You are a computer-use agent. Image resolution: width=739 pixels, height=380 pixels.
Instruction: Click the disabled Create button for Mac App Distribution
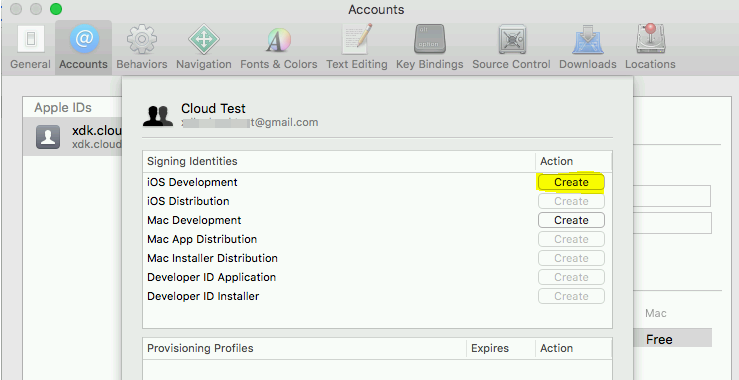[x=571, y=239]
